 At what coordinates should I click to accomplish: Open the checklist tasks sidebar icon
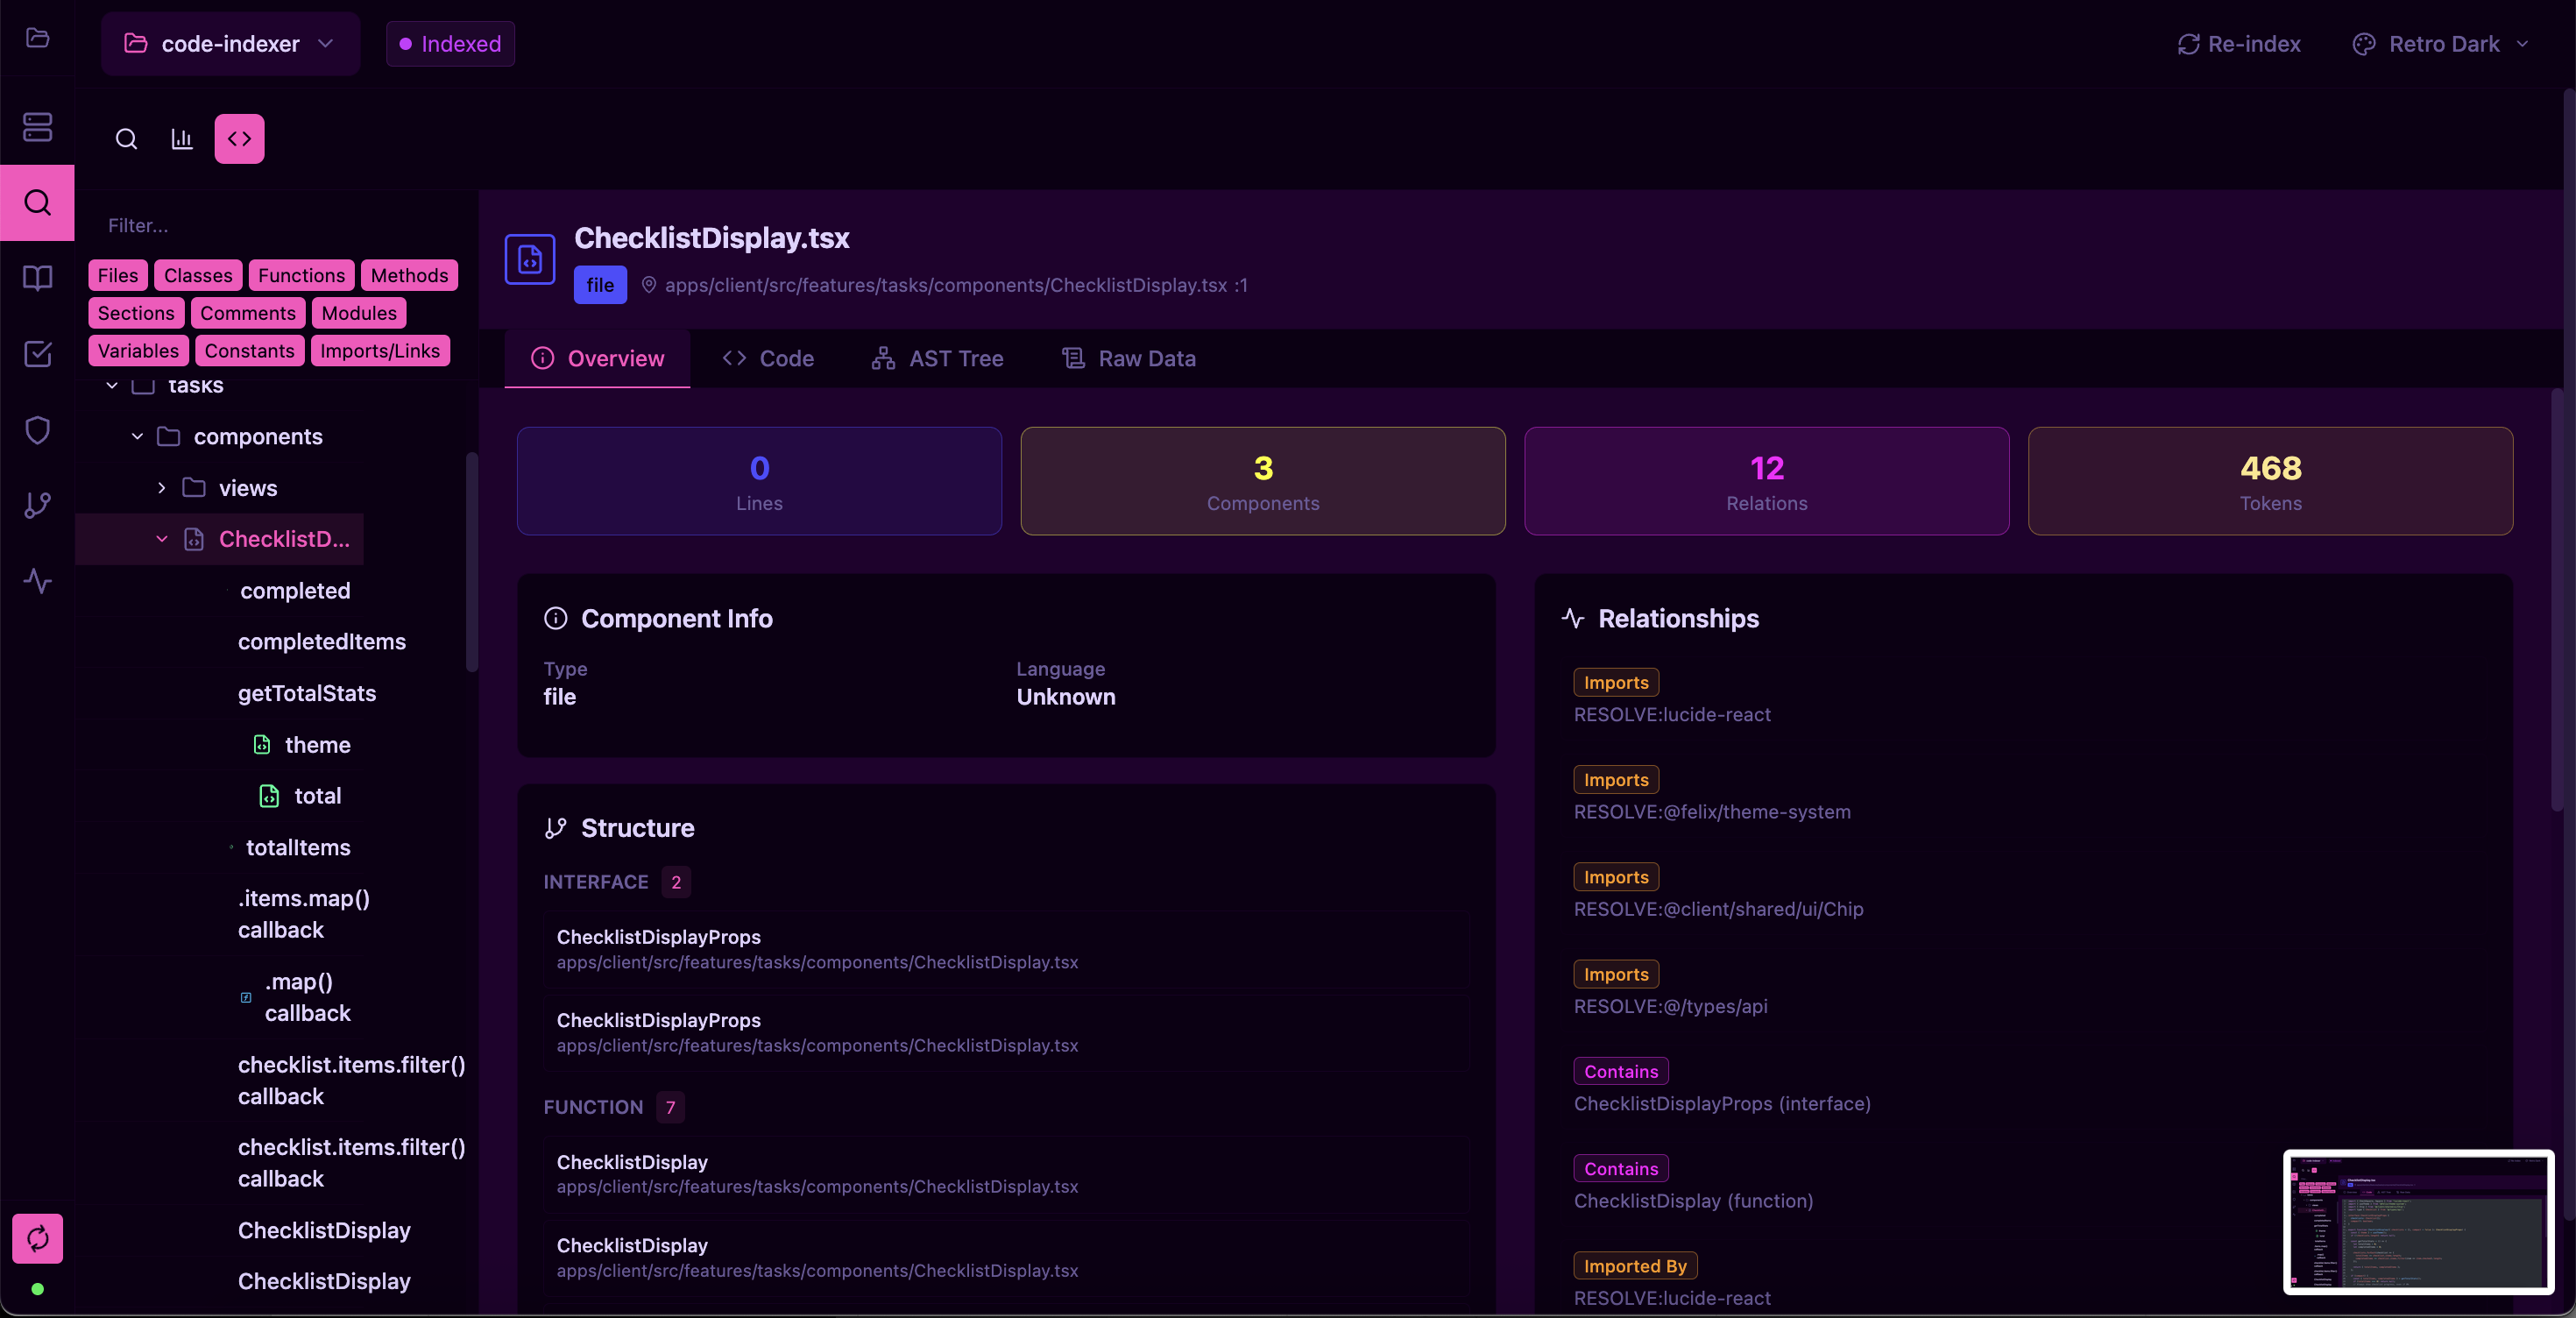click(x=37, y=354)
